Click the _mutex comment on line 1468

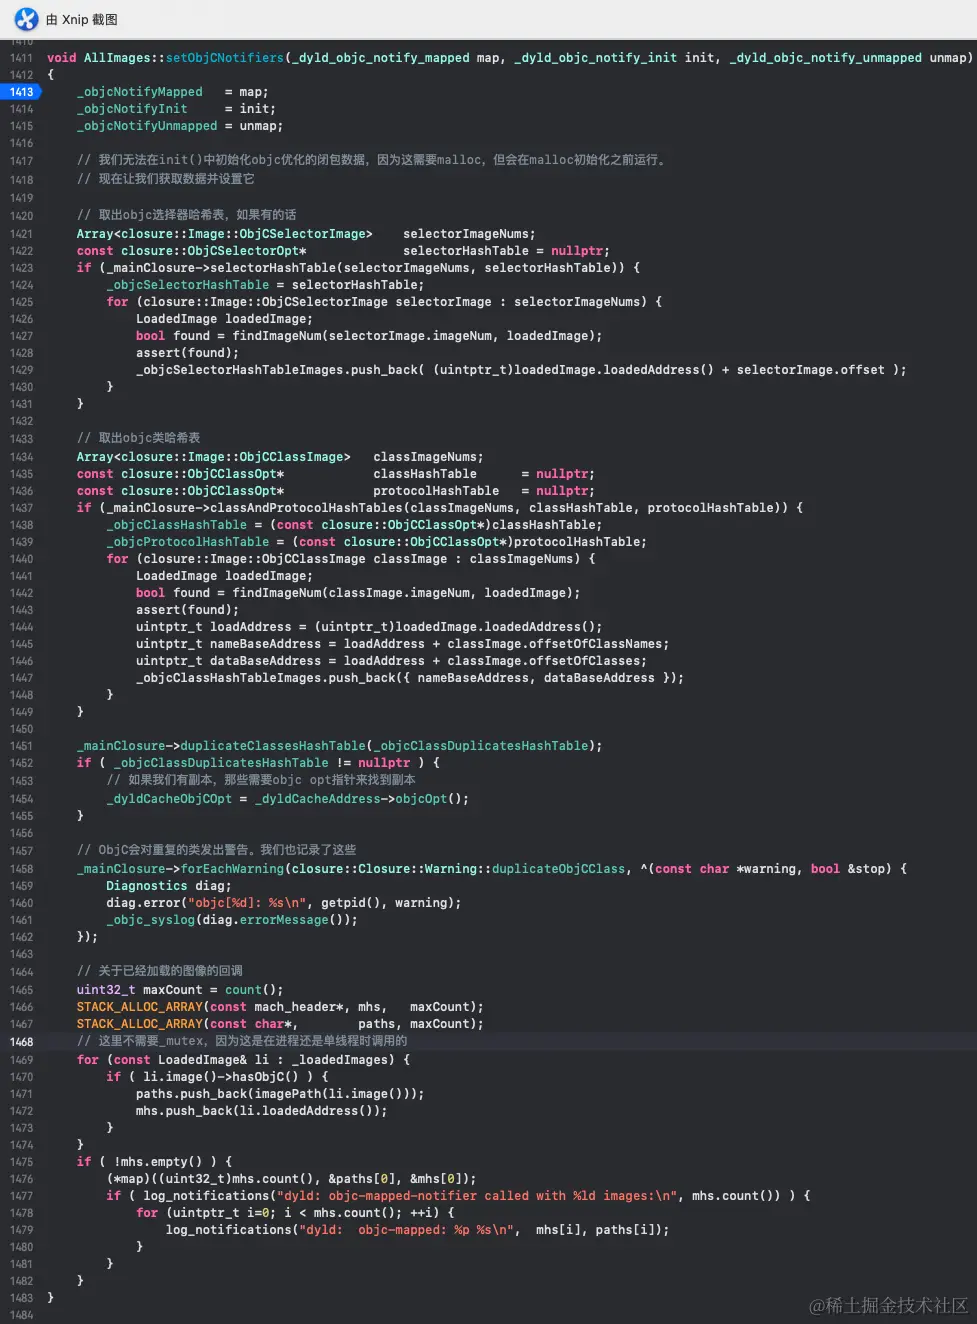(x=242, y=1041)
